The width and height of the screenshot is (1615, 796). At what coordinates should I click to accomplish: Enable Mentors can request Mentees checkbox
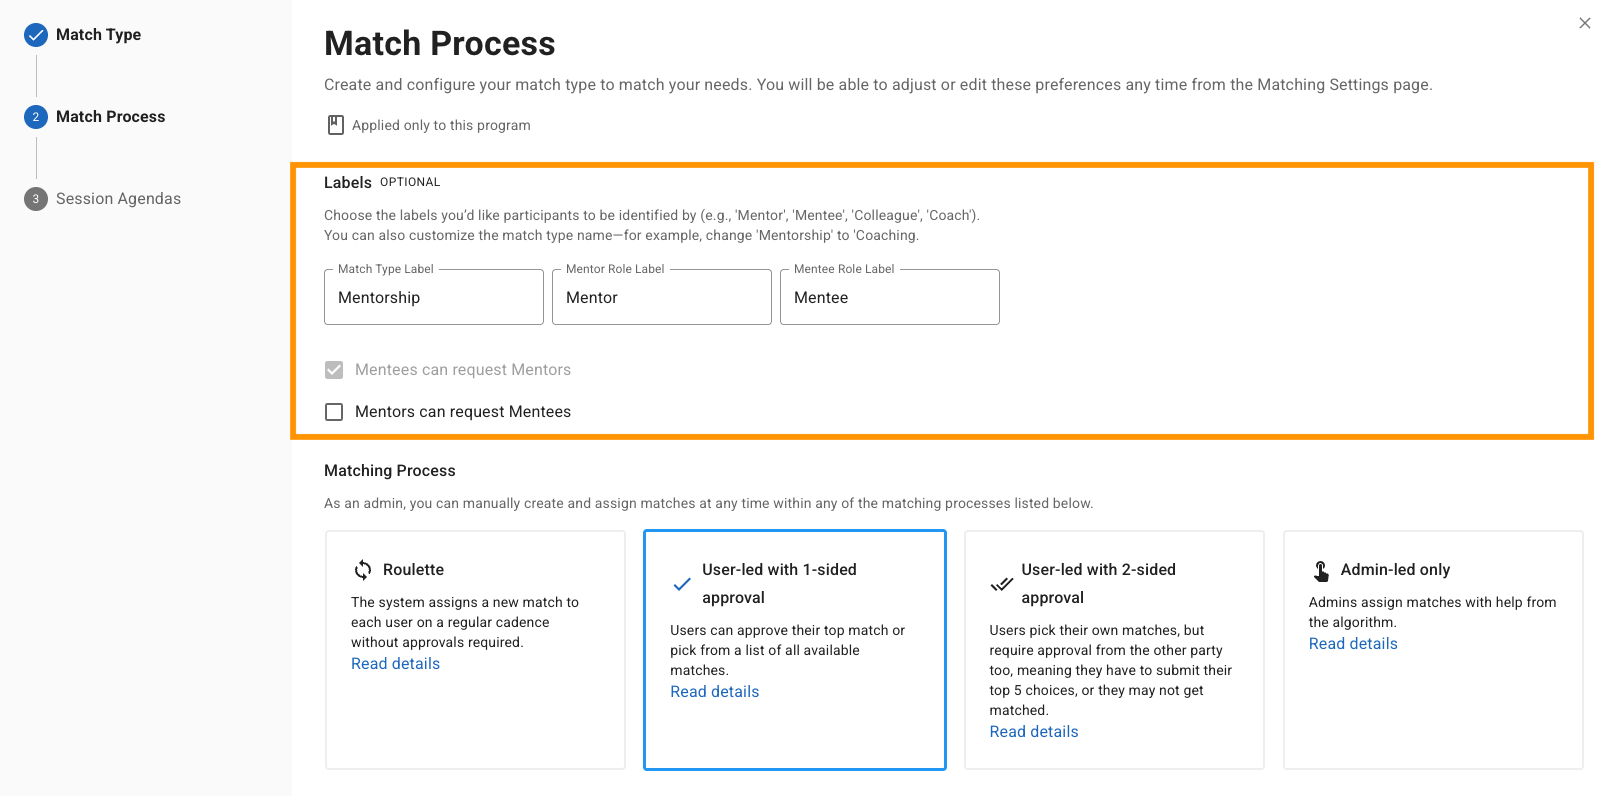coord(334,412)
